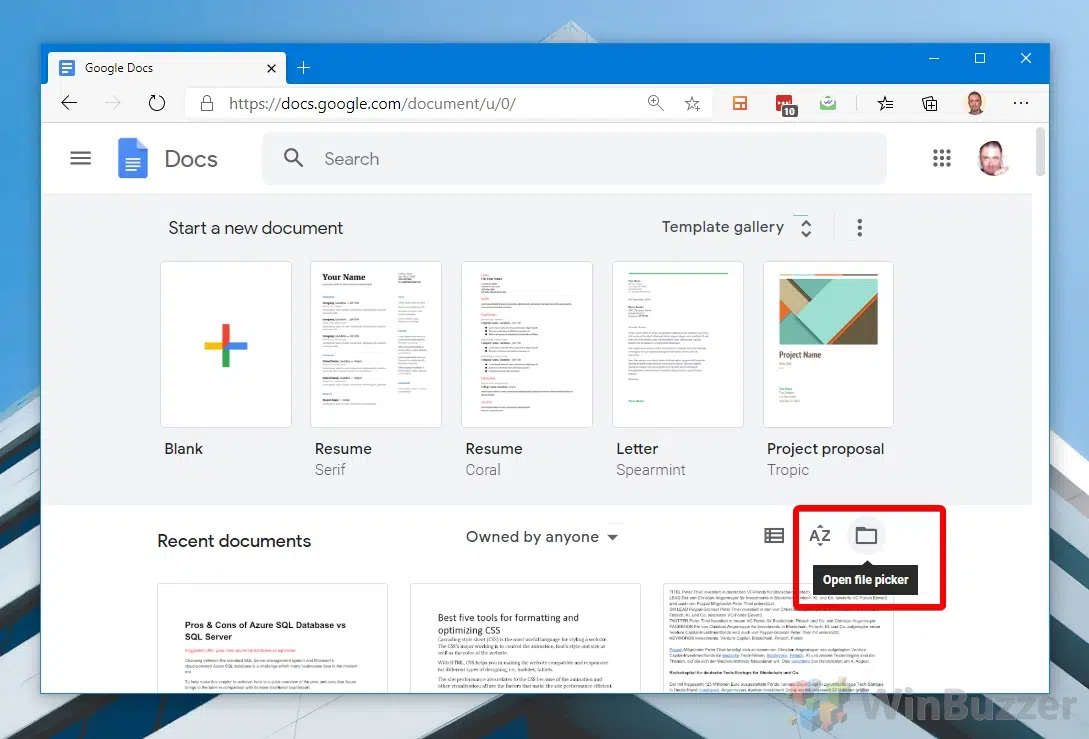Open the AZ sort options
The image size is (1089, 739).
[x=820, y=535]
